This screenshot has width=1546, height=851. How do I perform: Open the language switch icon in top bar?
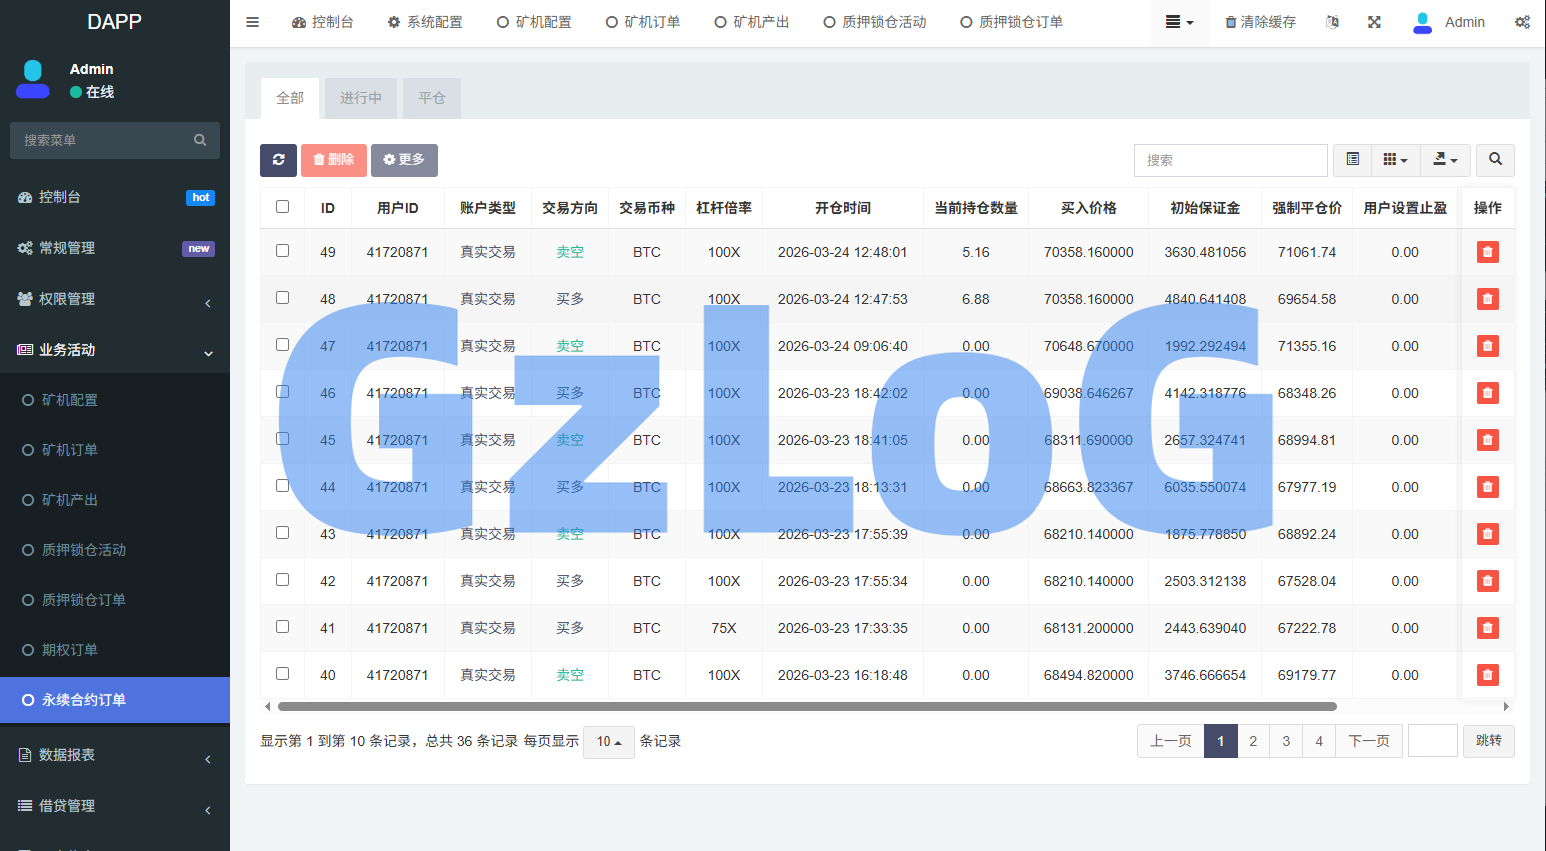[x=1332, y=20]
